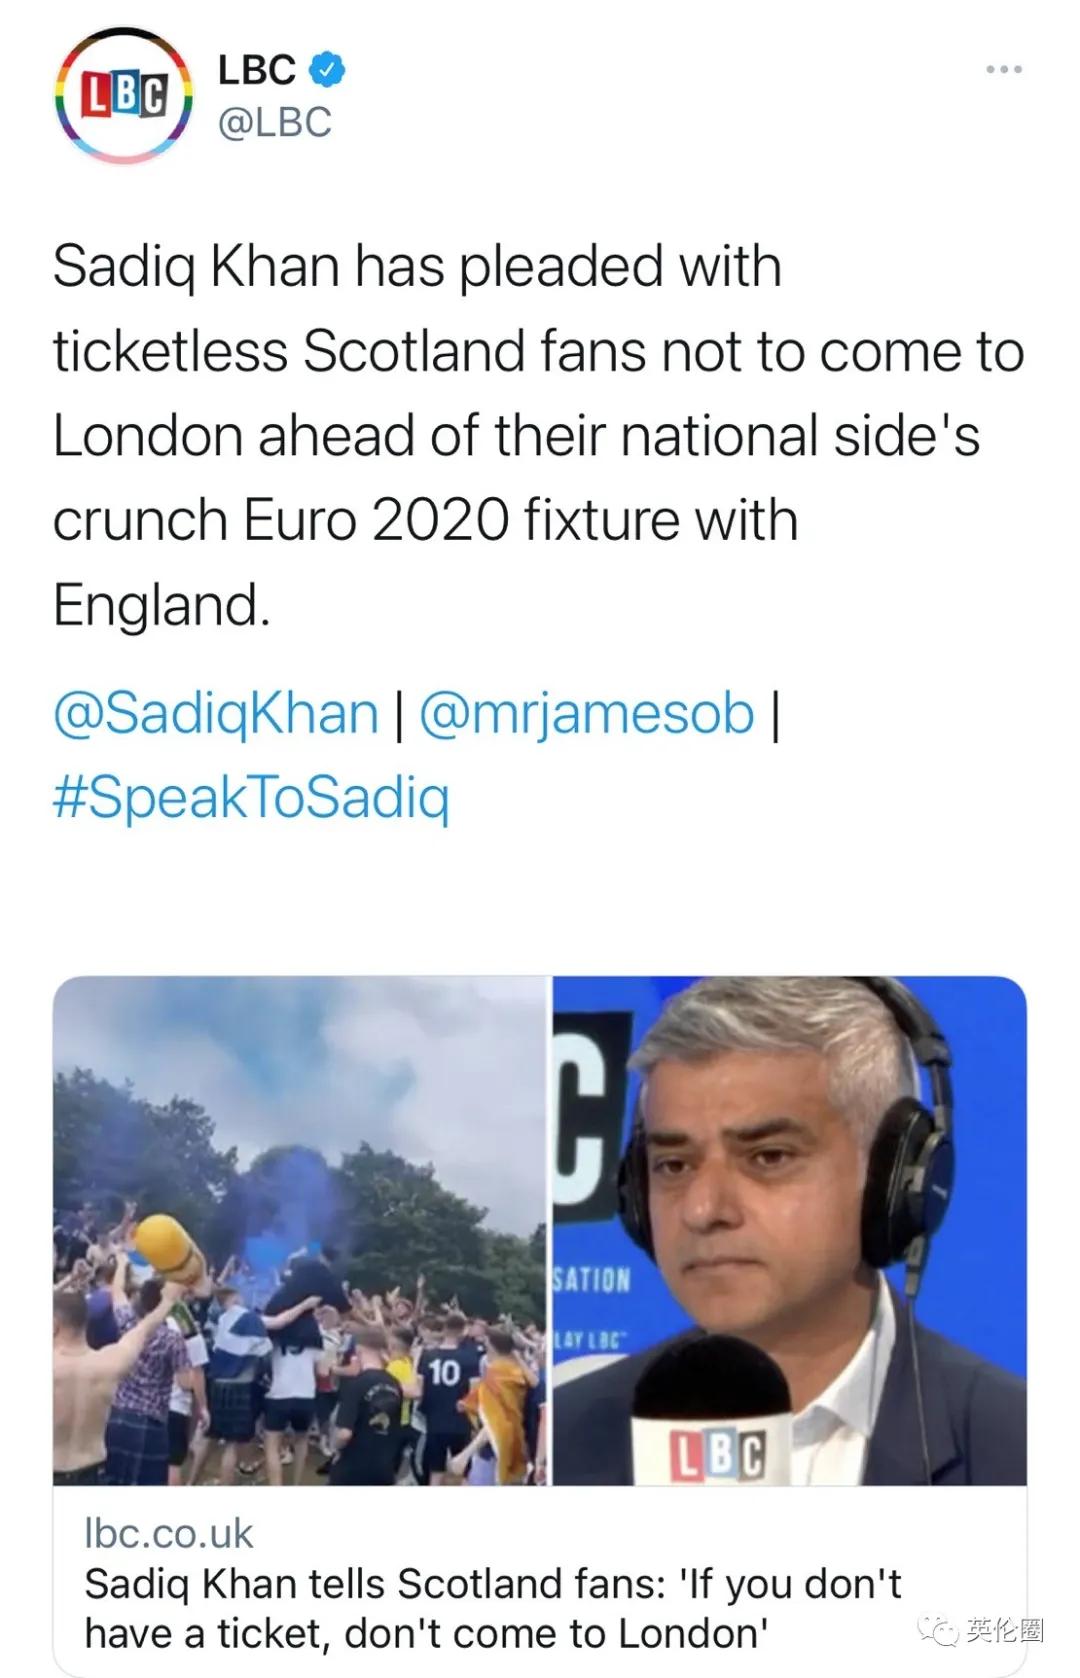The height and width of the screenshot is (1678, 1080).
Task: Open the #SpeakToSadiq hashtag
Action: (251, 798)
